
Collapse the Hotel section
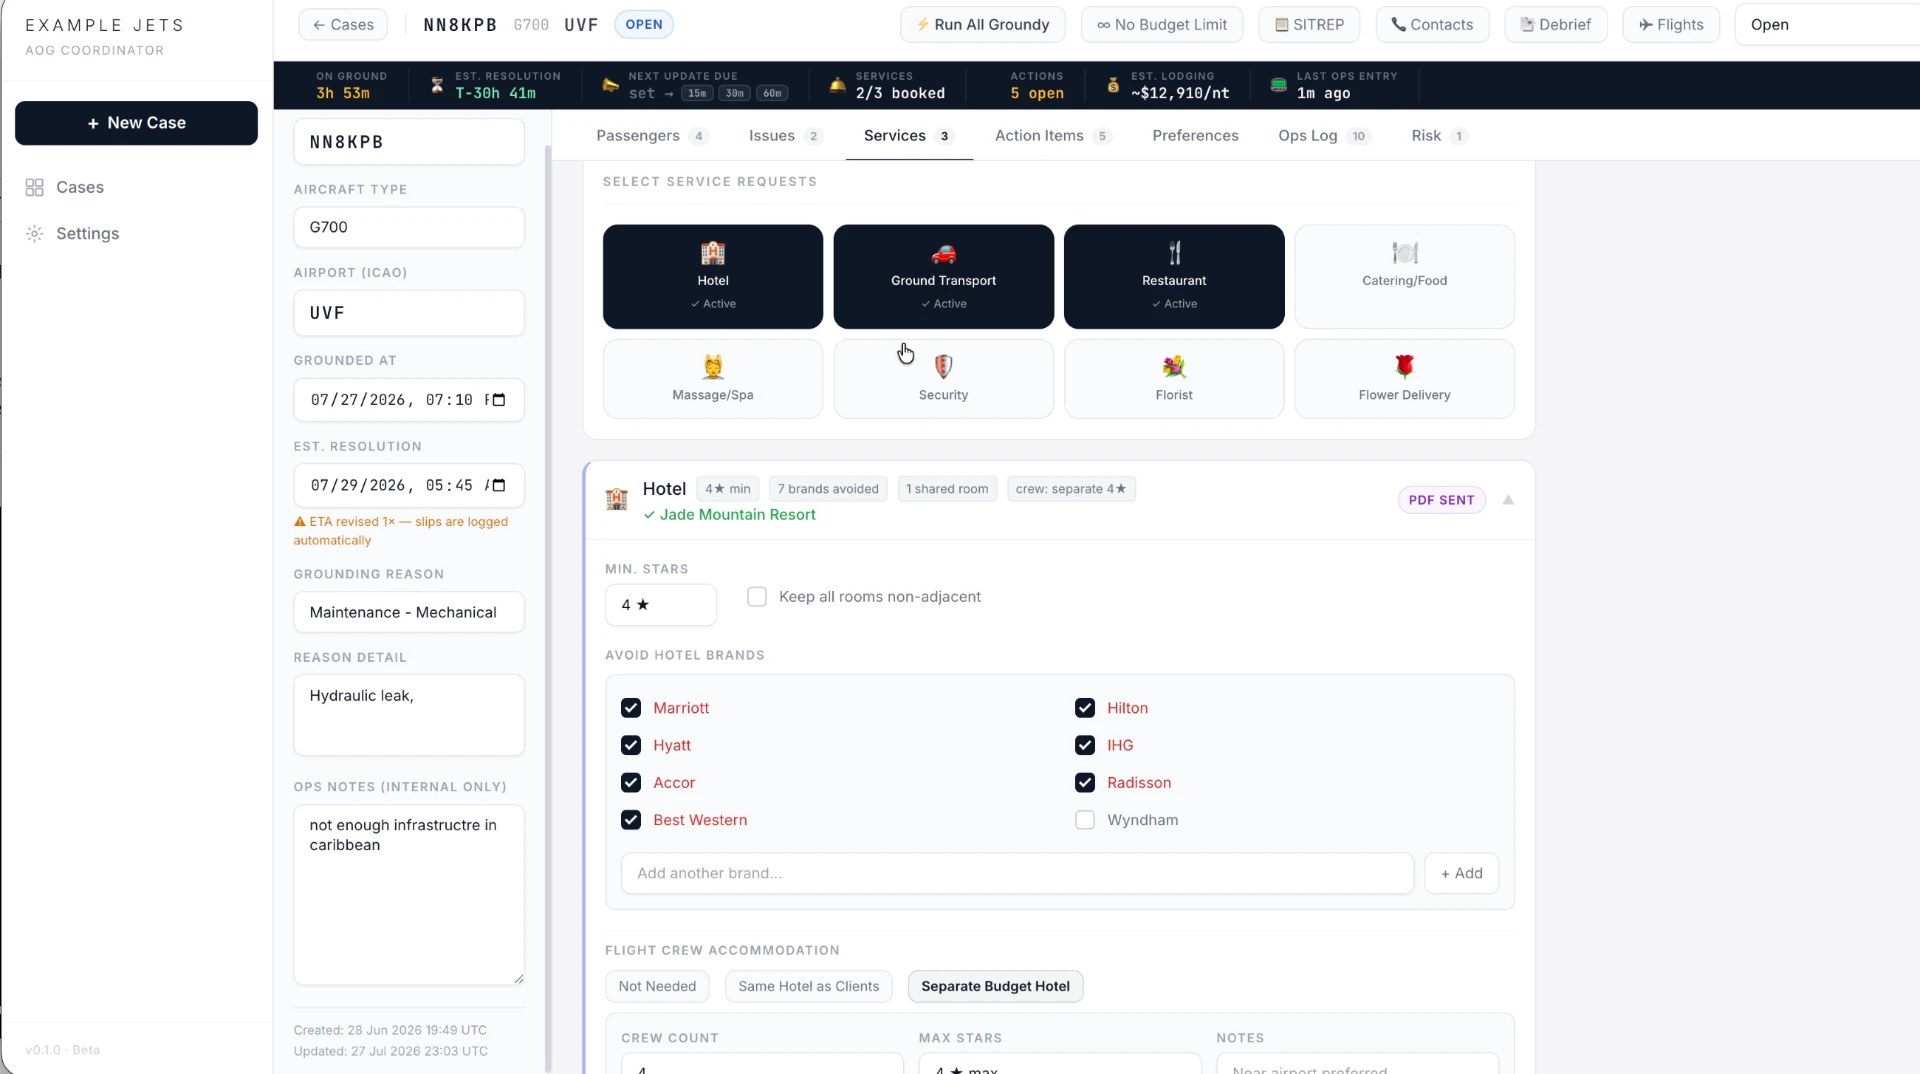(x=1508, y=500)
